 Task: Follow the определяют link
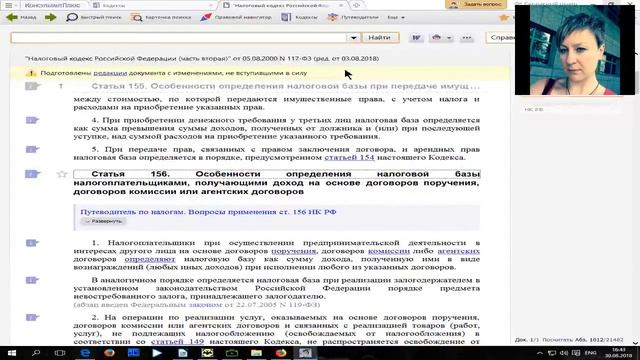pos(150,259)
